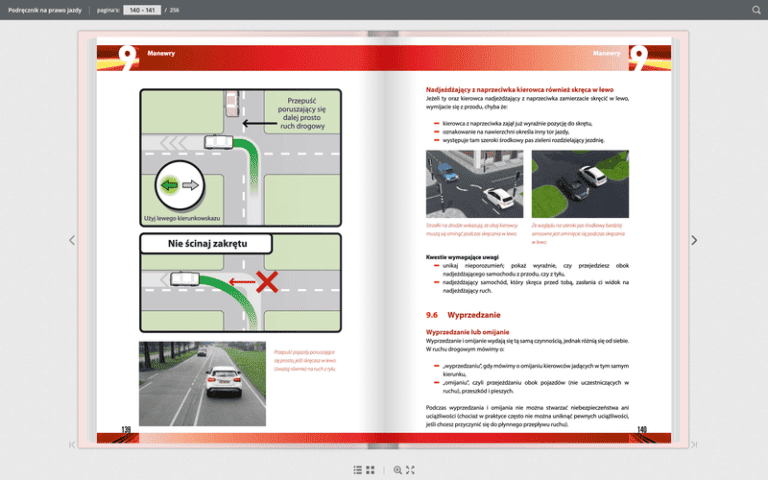This screenshot has width=768, height=480.
Task: Go to next page with right arrow
Action: tap(694, 240)
